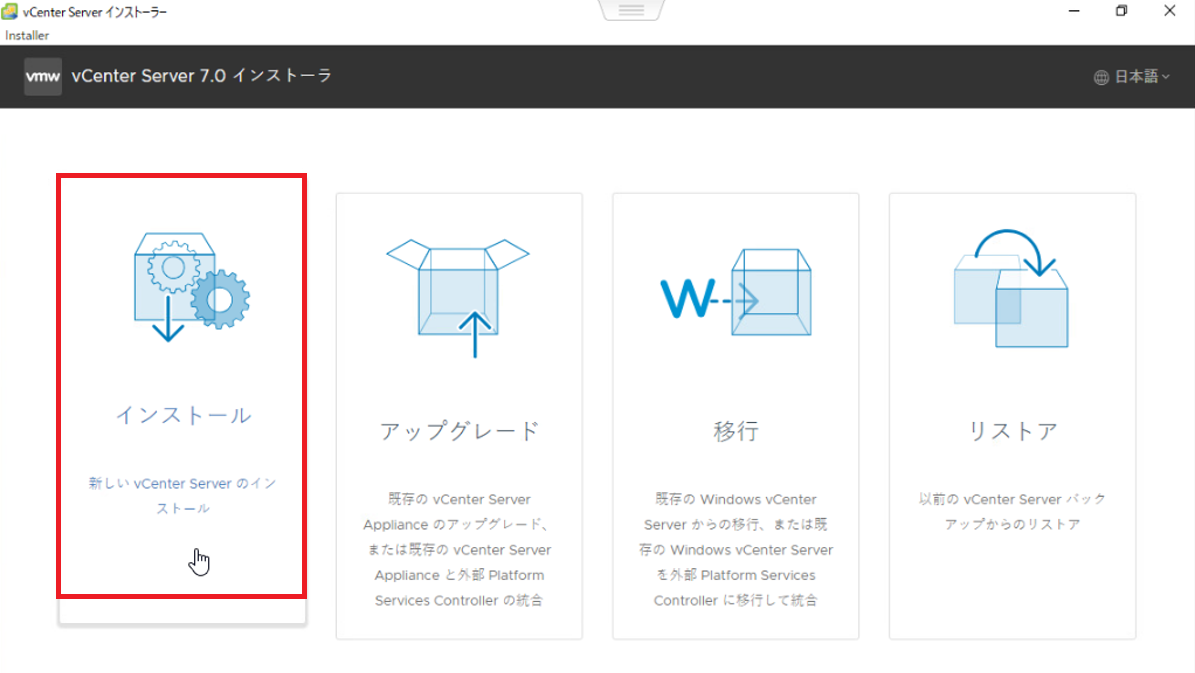Open the Installer menu
Image resolution: width=1195 pixels, height=673 pixels.
[27, 35]
